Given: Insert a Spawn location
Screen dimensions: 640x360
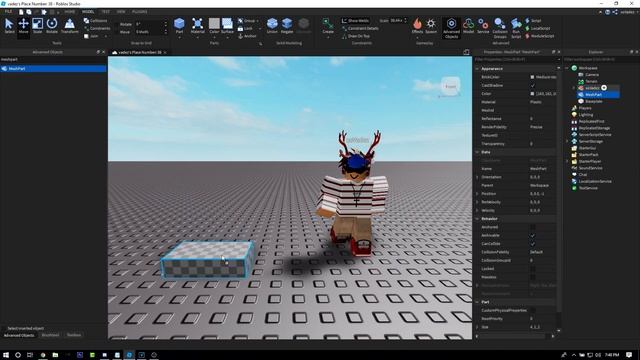Looking at the screenshot, I should 431,26.
